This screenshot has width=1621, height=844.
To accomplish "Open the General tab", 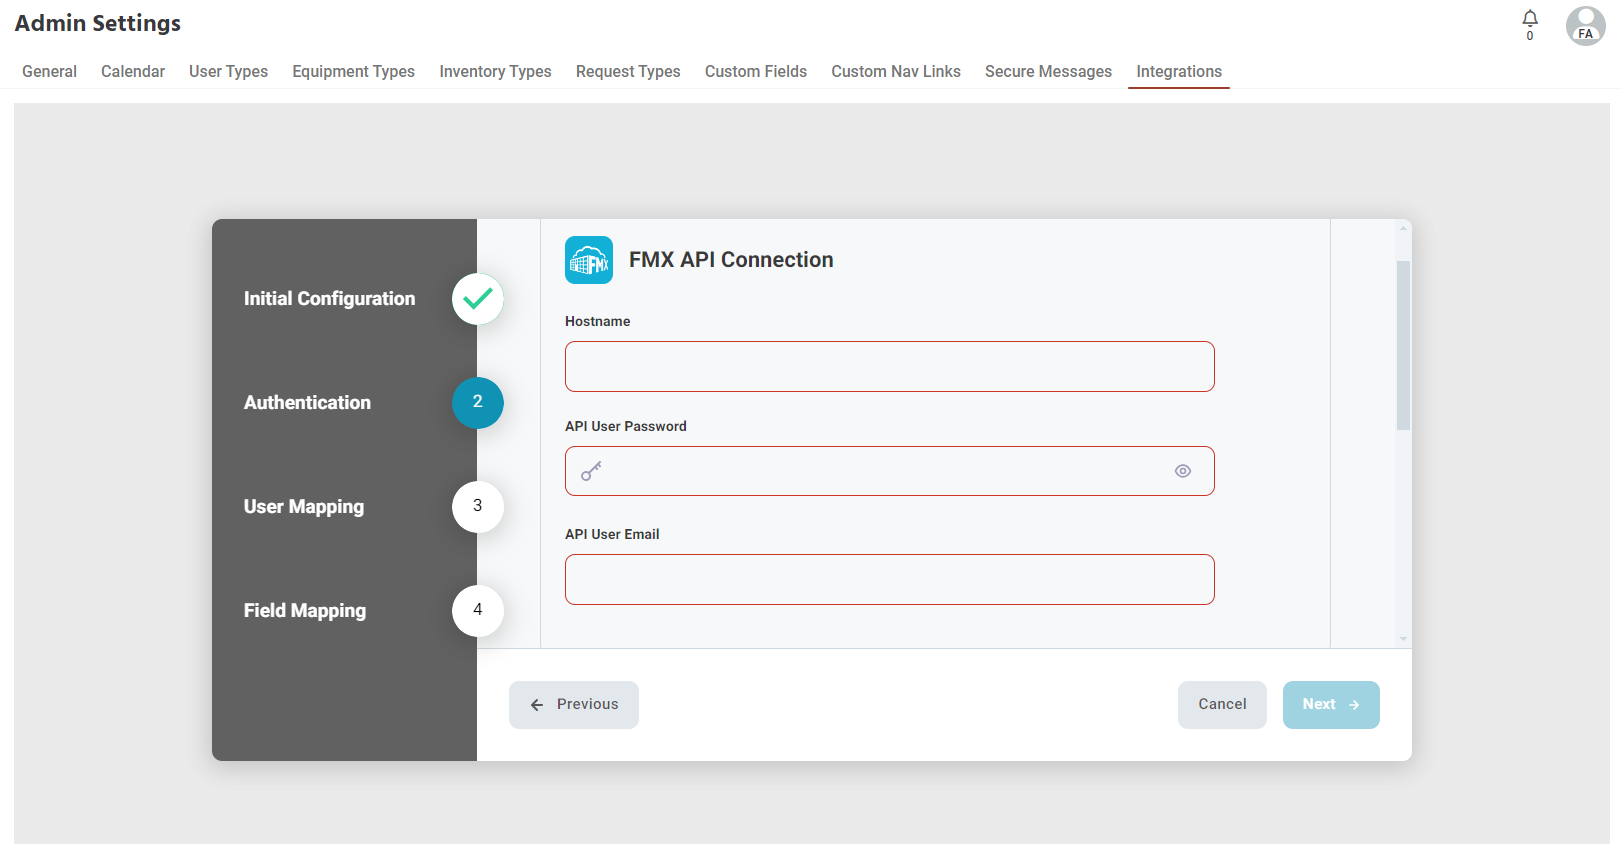I will (x=49, y=71).
